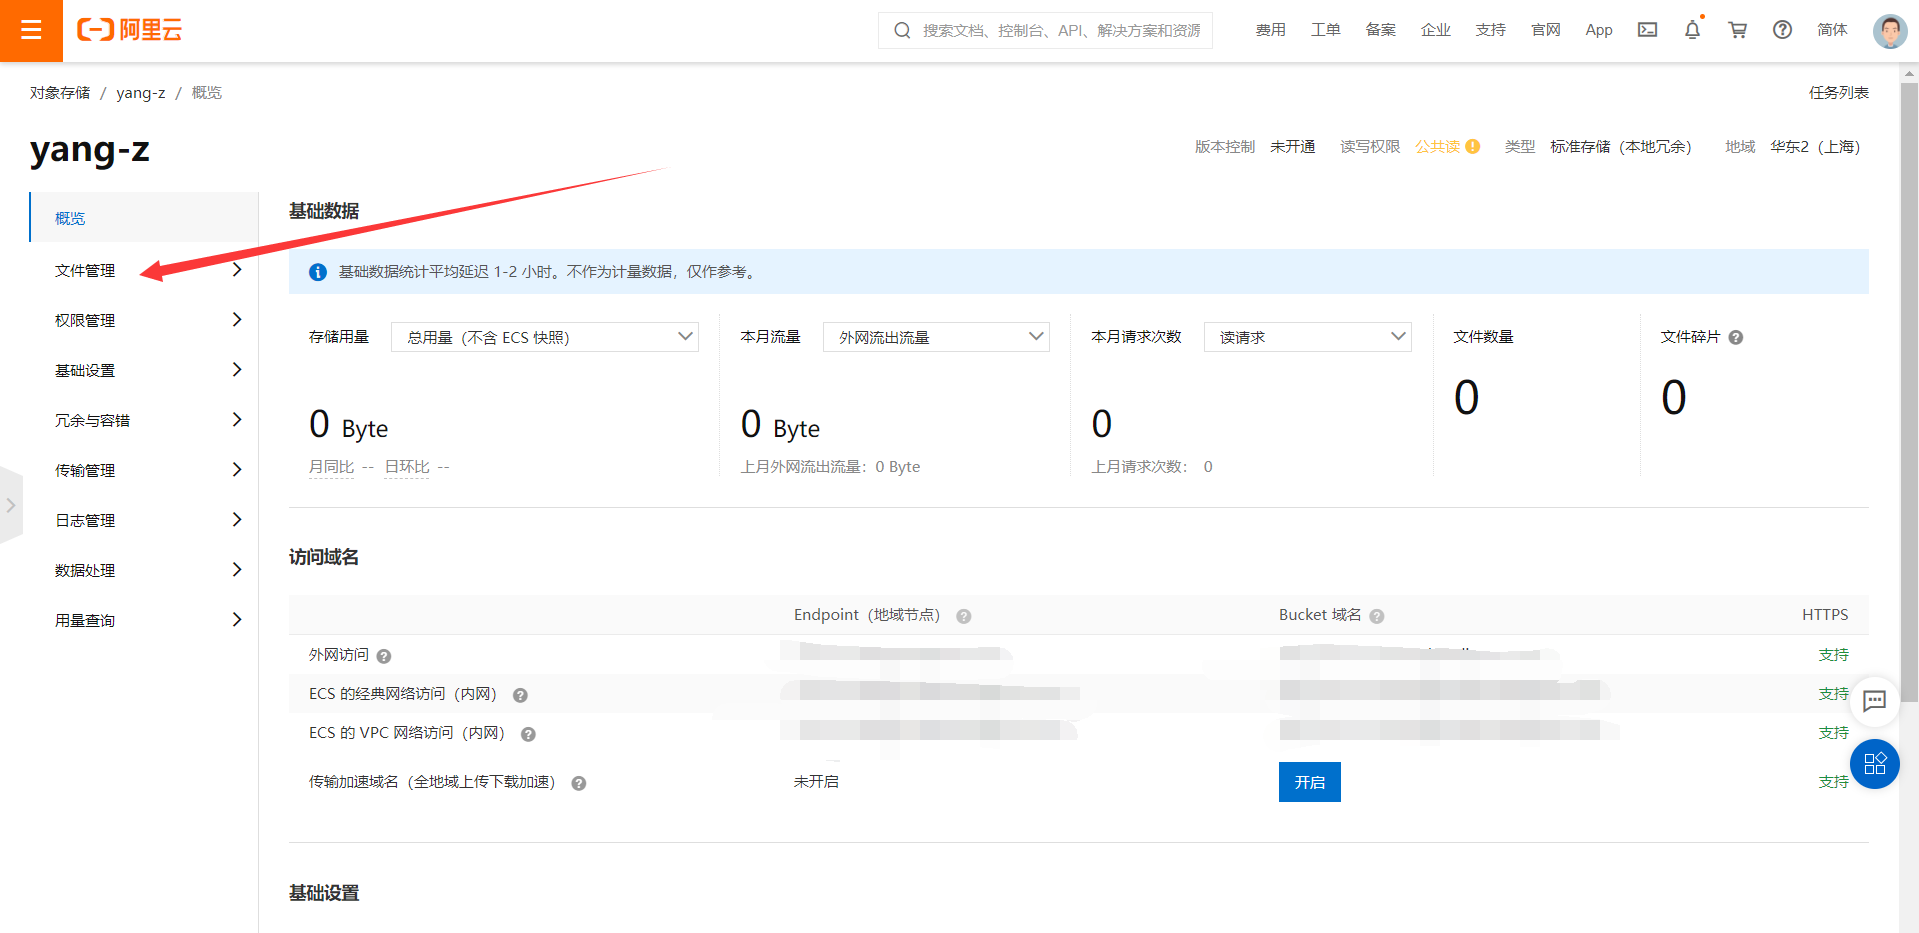
Task: Click 日环比 label
Action: coord(407,467)
